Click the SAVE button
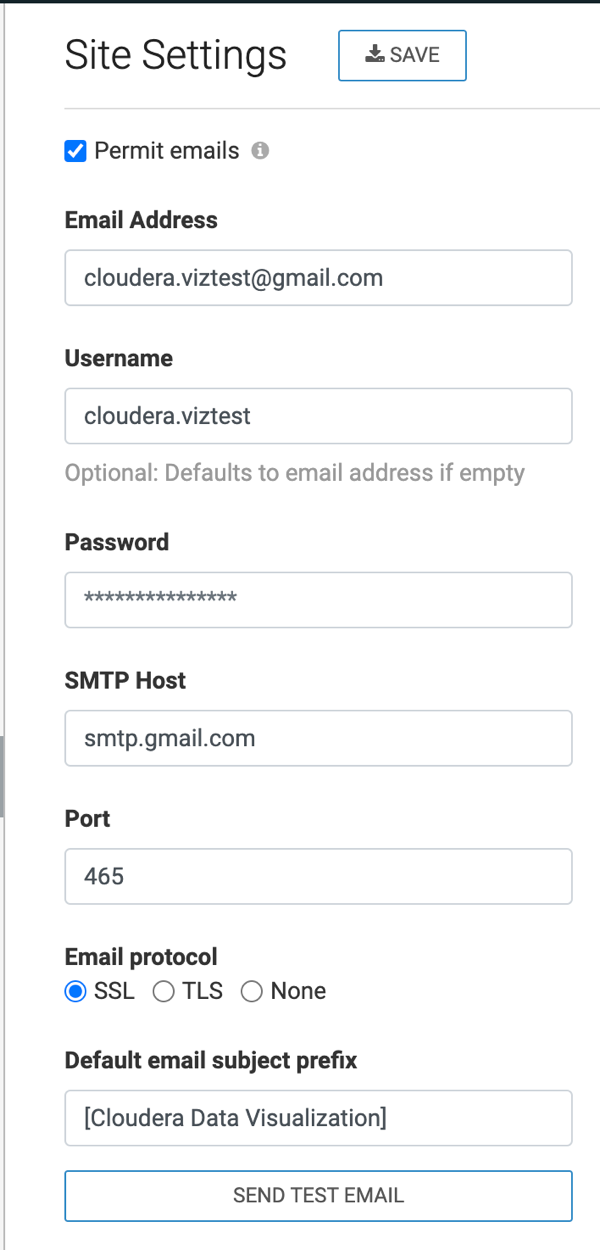Screen dimensions: 600x1250 tap(402, 56)
